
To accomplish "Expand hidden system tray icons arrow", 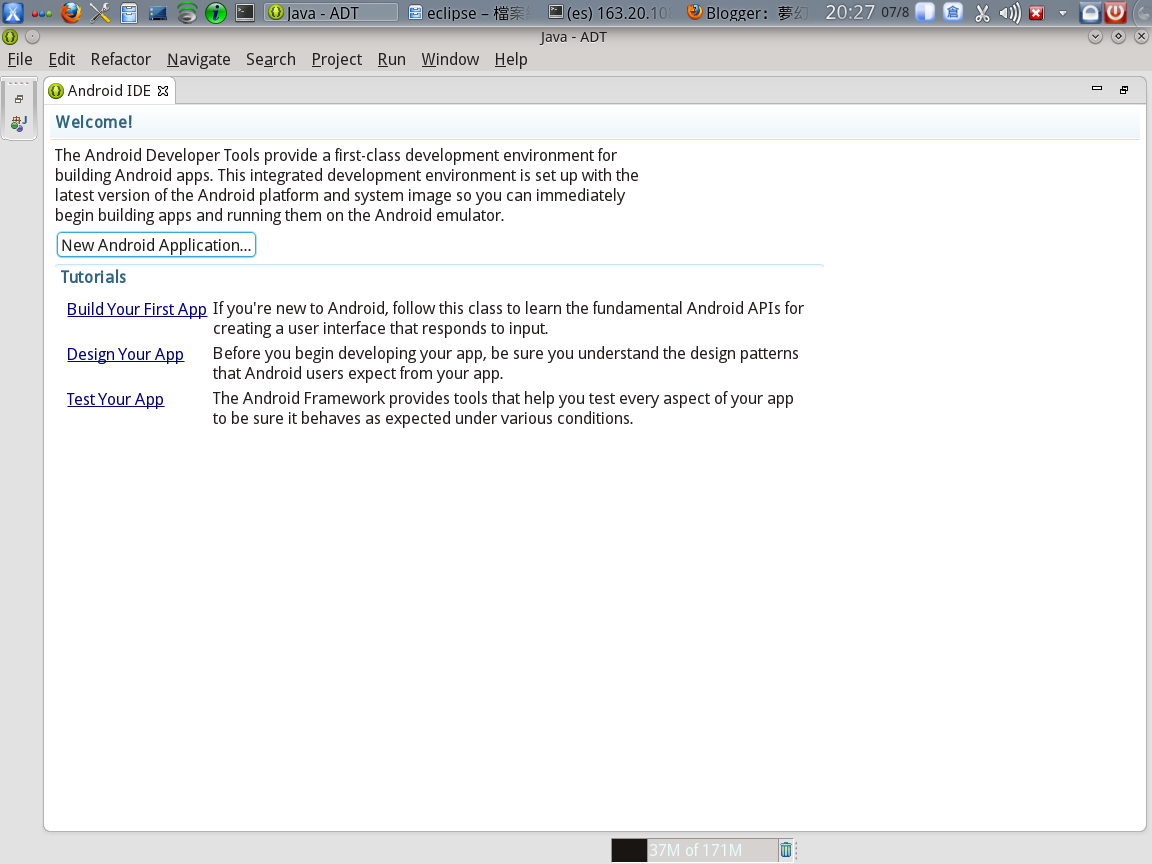I will 1062,13.
